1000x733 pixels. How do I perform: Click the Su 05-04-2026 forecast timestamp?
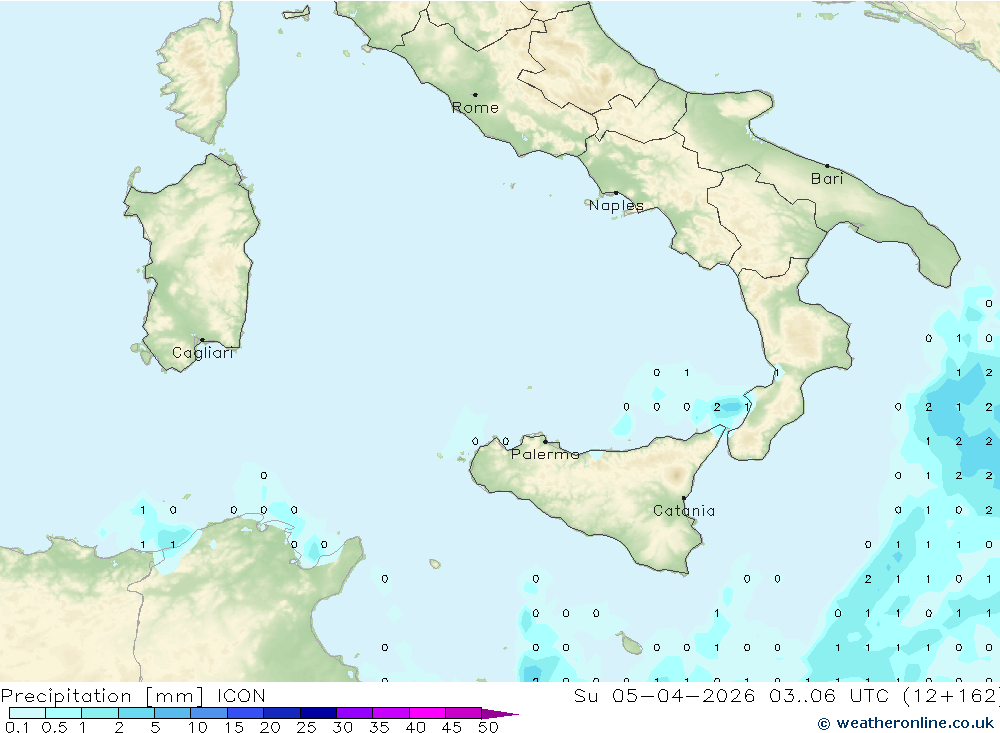[x=786, y=695]
